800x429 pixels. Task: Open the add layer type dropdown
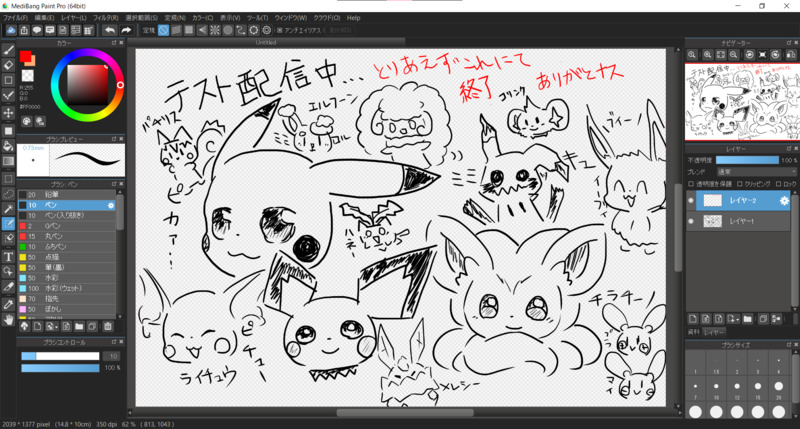pyautogui.click(x=734, y=319)
